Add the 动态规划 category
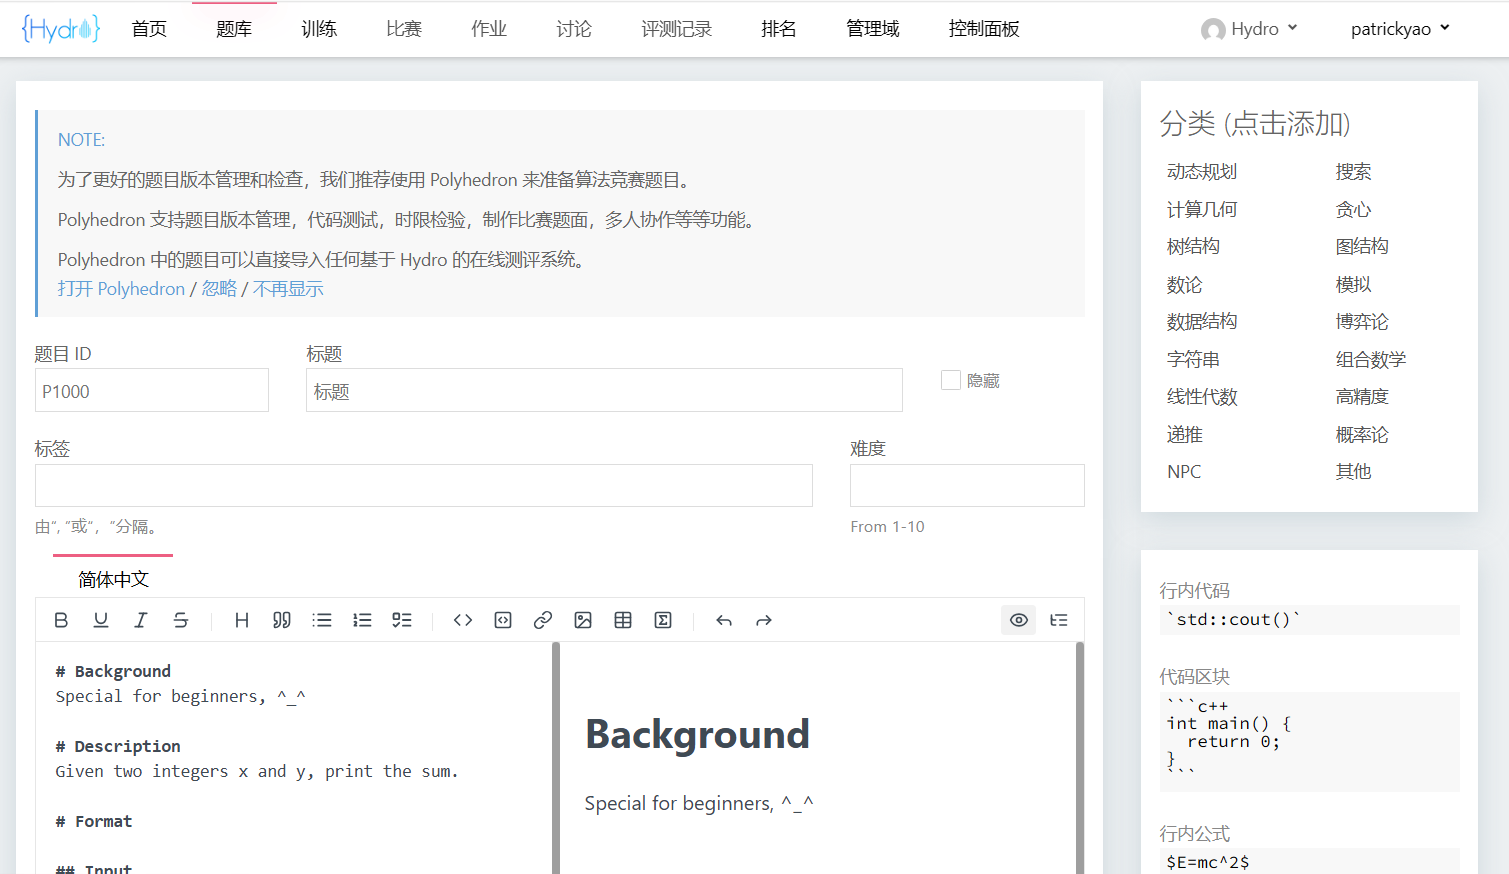This screenshot has height=874, width=1509. point(1202,172)
